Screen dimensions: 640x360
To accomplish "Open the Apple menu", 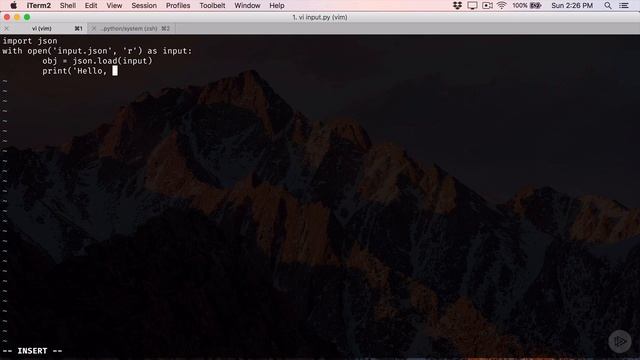I will [13, 5].
